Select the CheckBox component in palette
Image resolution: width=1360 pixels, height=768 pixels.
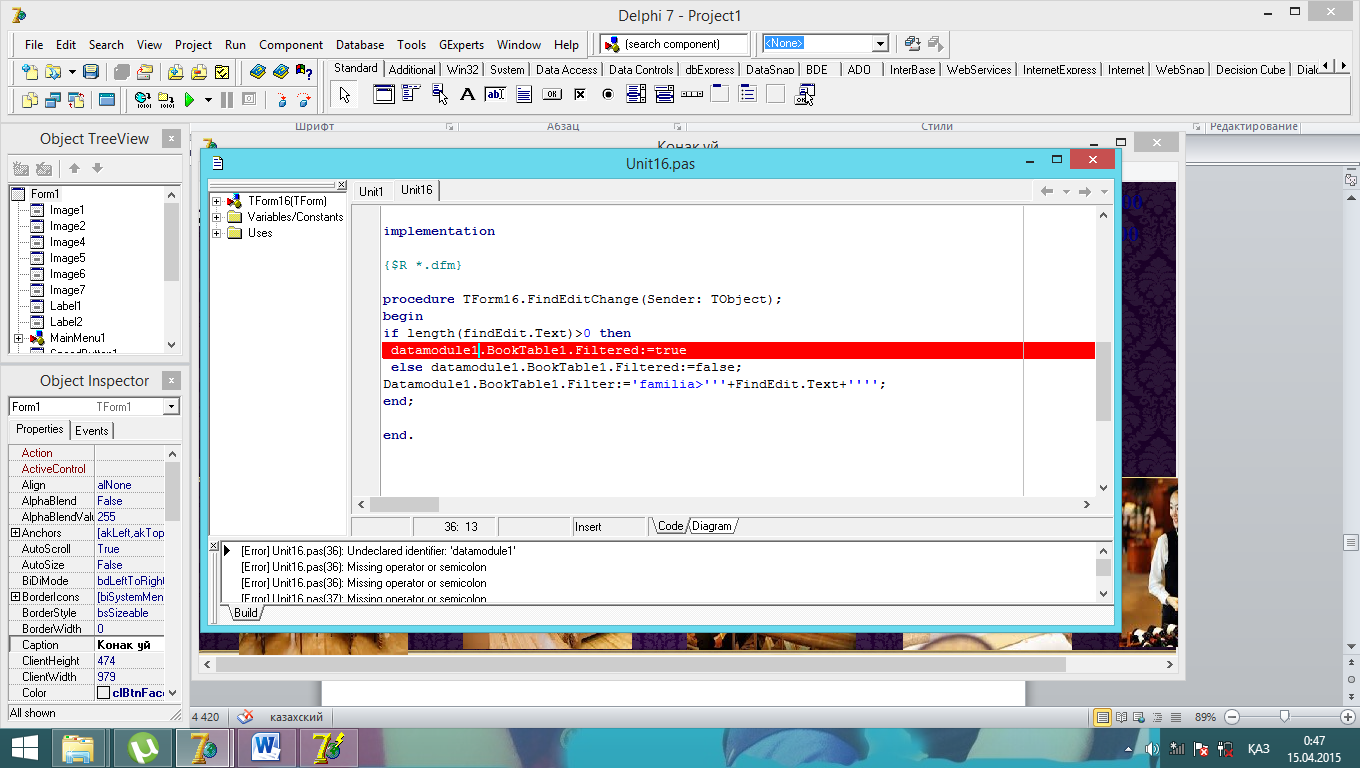point(579,94)
